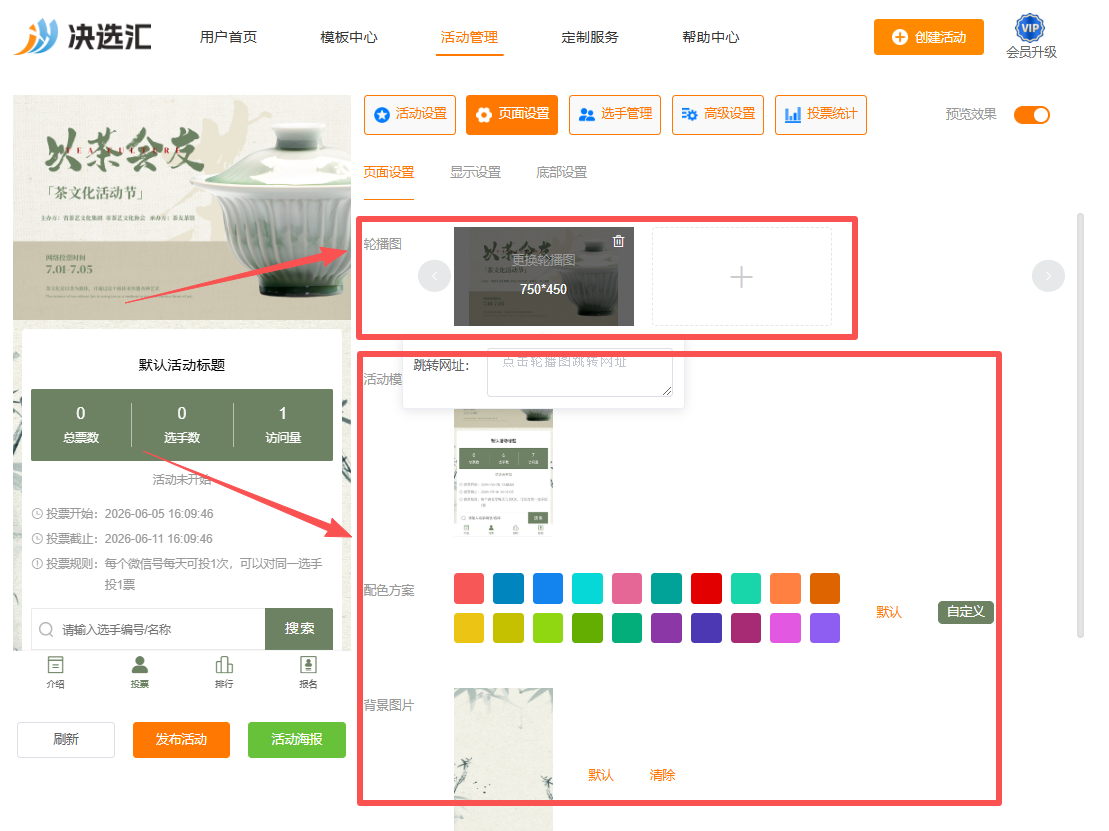The width and height of the screenshot is (1109, 831).
Task: Open the 活动设置 section button
Action: point(410,115)
